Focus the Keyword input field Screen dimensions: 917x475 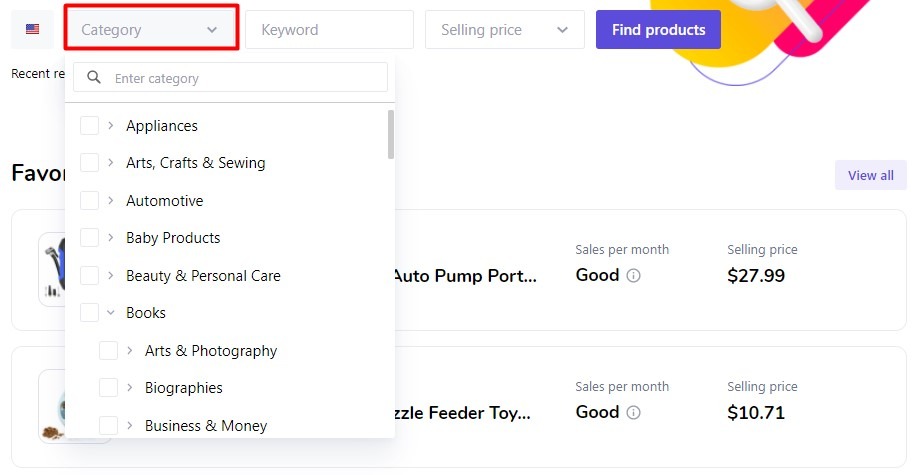coord(329,29)
